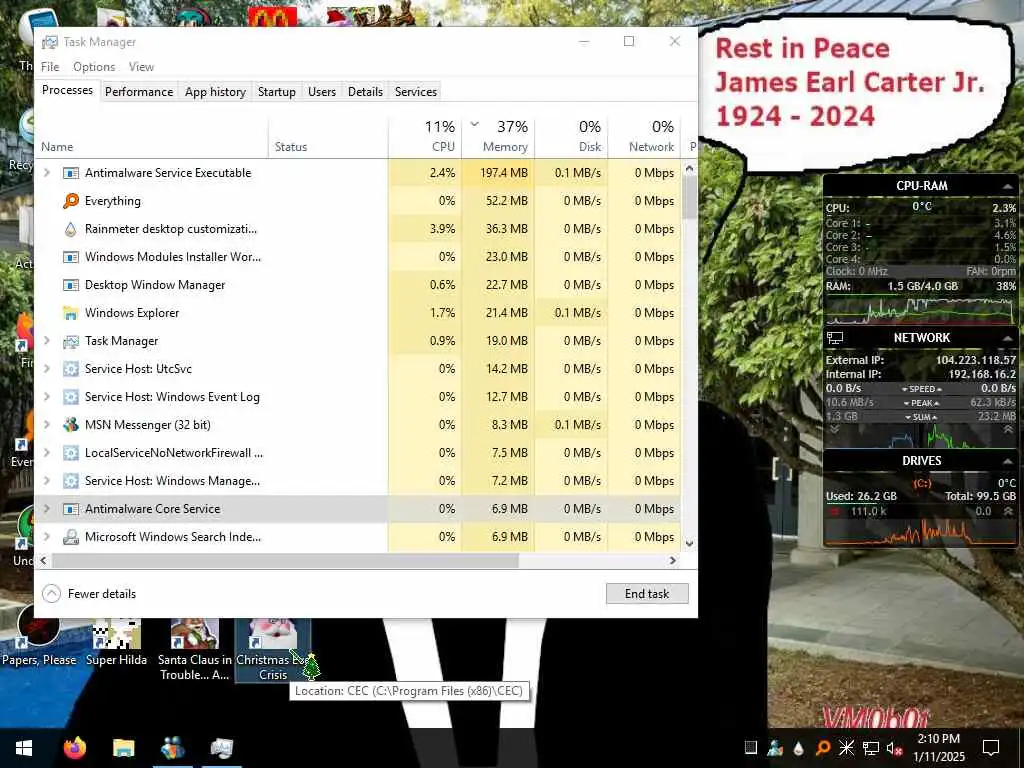The image size is (1024, 768).
Task: Expand the MSN Messenger (32 bit) group
Action: [x=46, y=424]
